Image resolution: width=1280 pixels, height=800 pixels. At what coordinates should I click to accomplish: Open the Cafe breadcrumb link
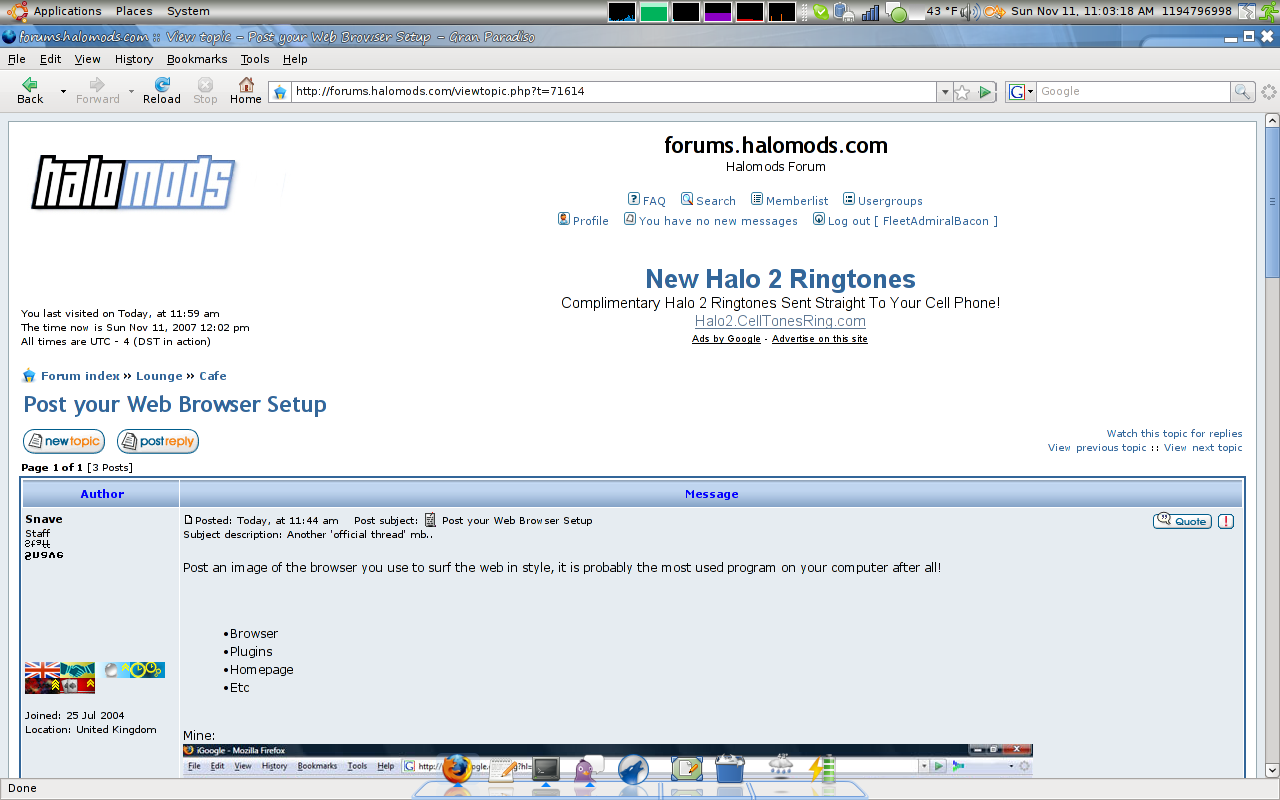213,376
